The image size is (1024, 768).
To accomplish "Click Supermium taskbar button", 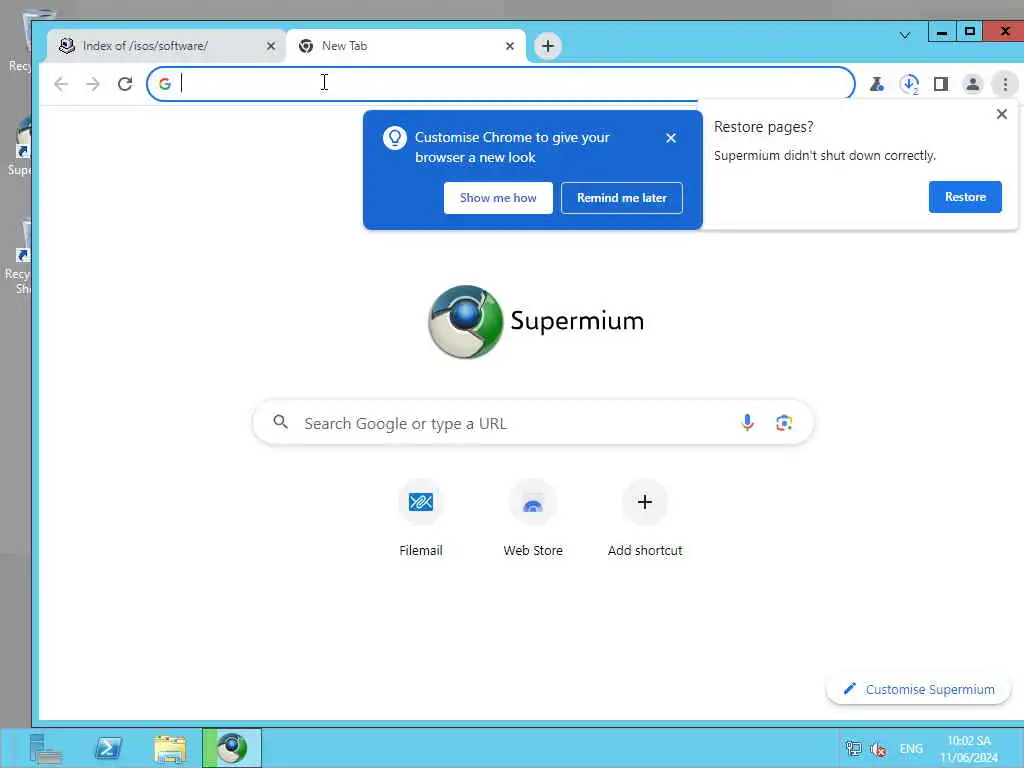I will (232, 748).
